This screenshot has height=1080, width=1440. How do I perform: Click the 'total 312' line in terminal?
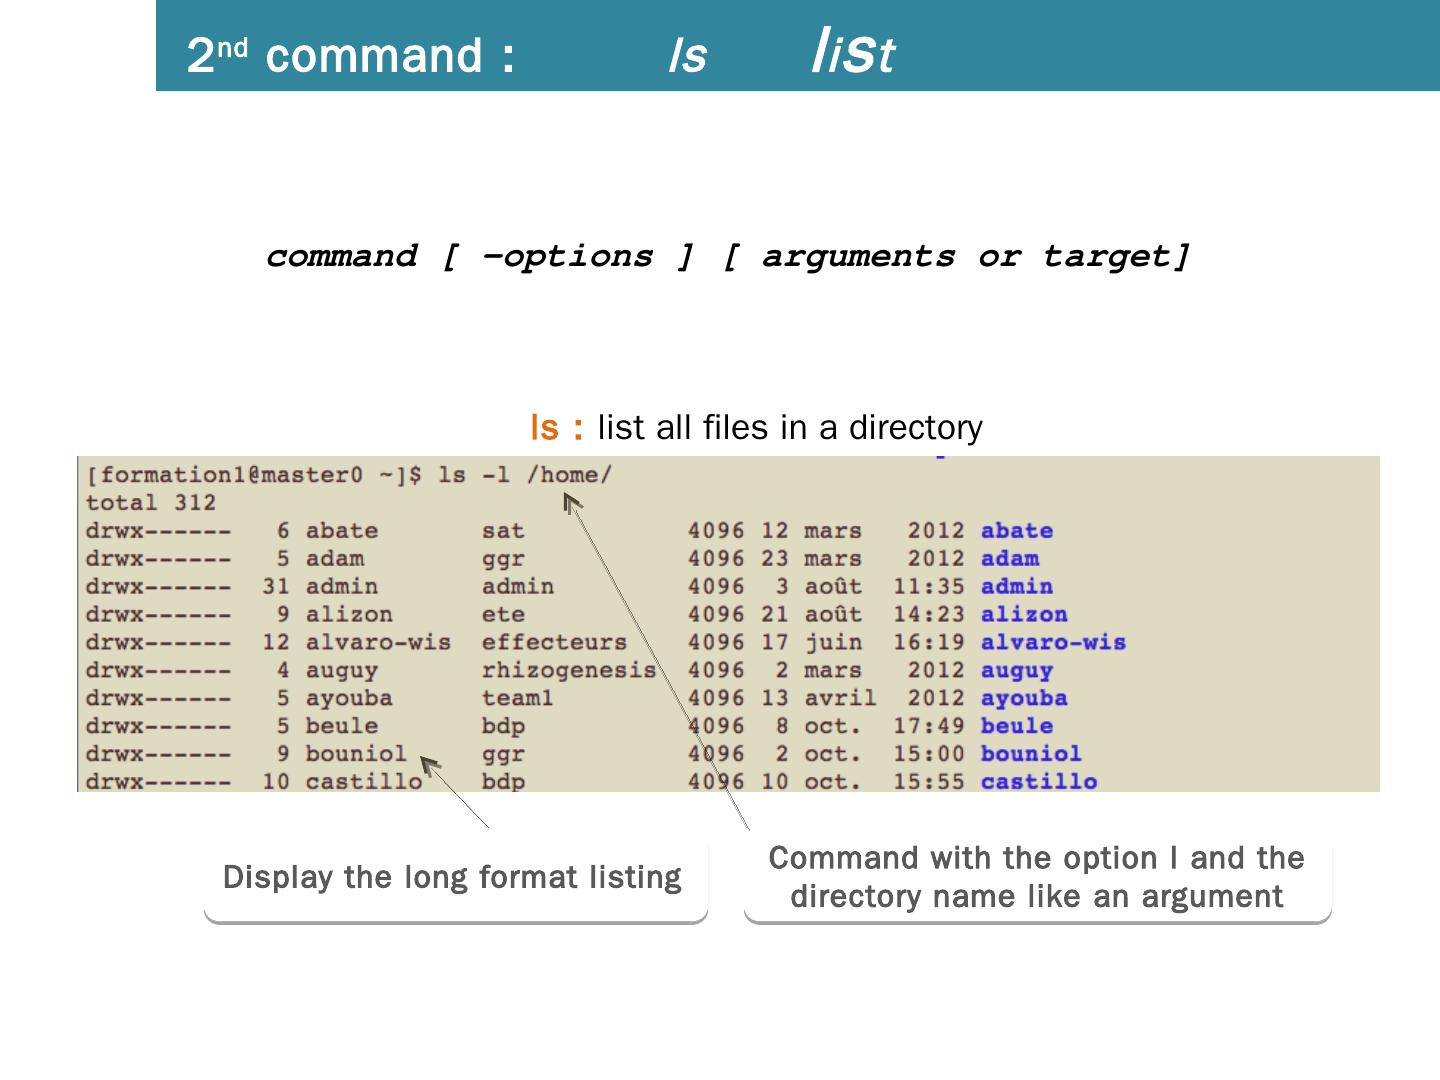point(150,503)
